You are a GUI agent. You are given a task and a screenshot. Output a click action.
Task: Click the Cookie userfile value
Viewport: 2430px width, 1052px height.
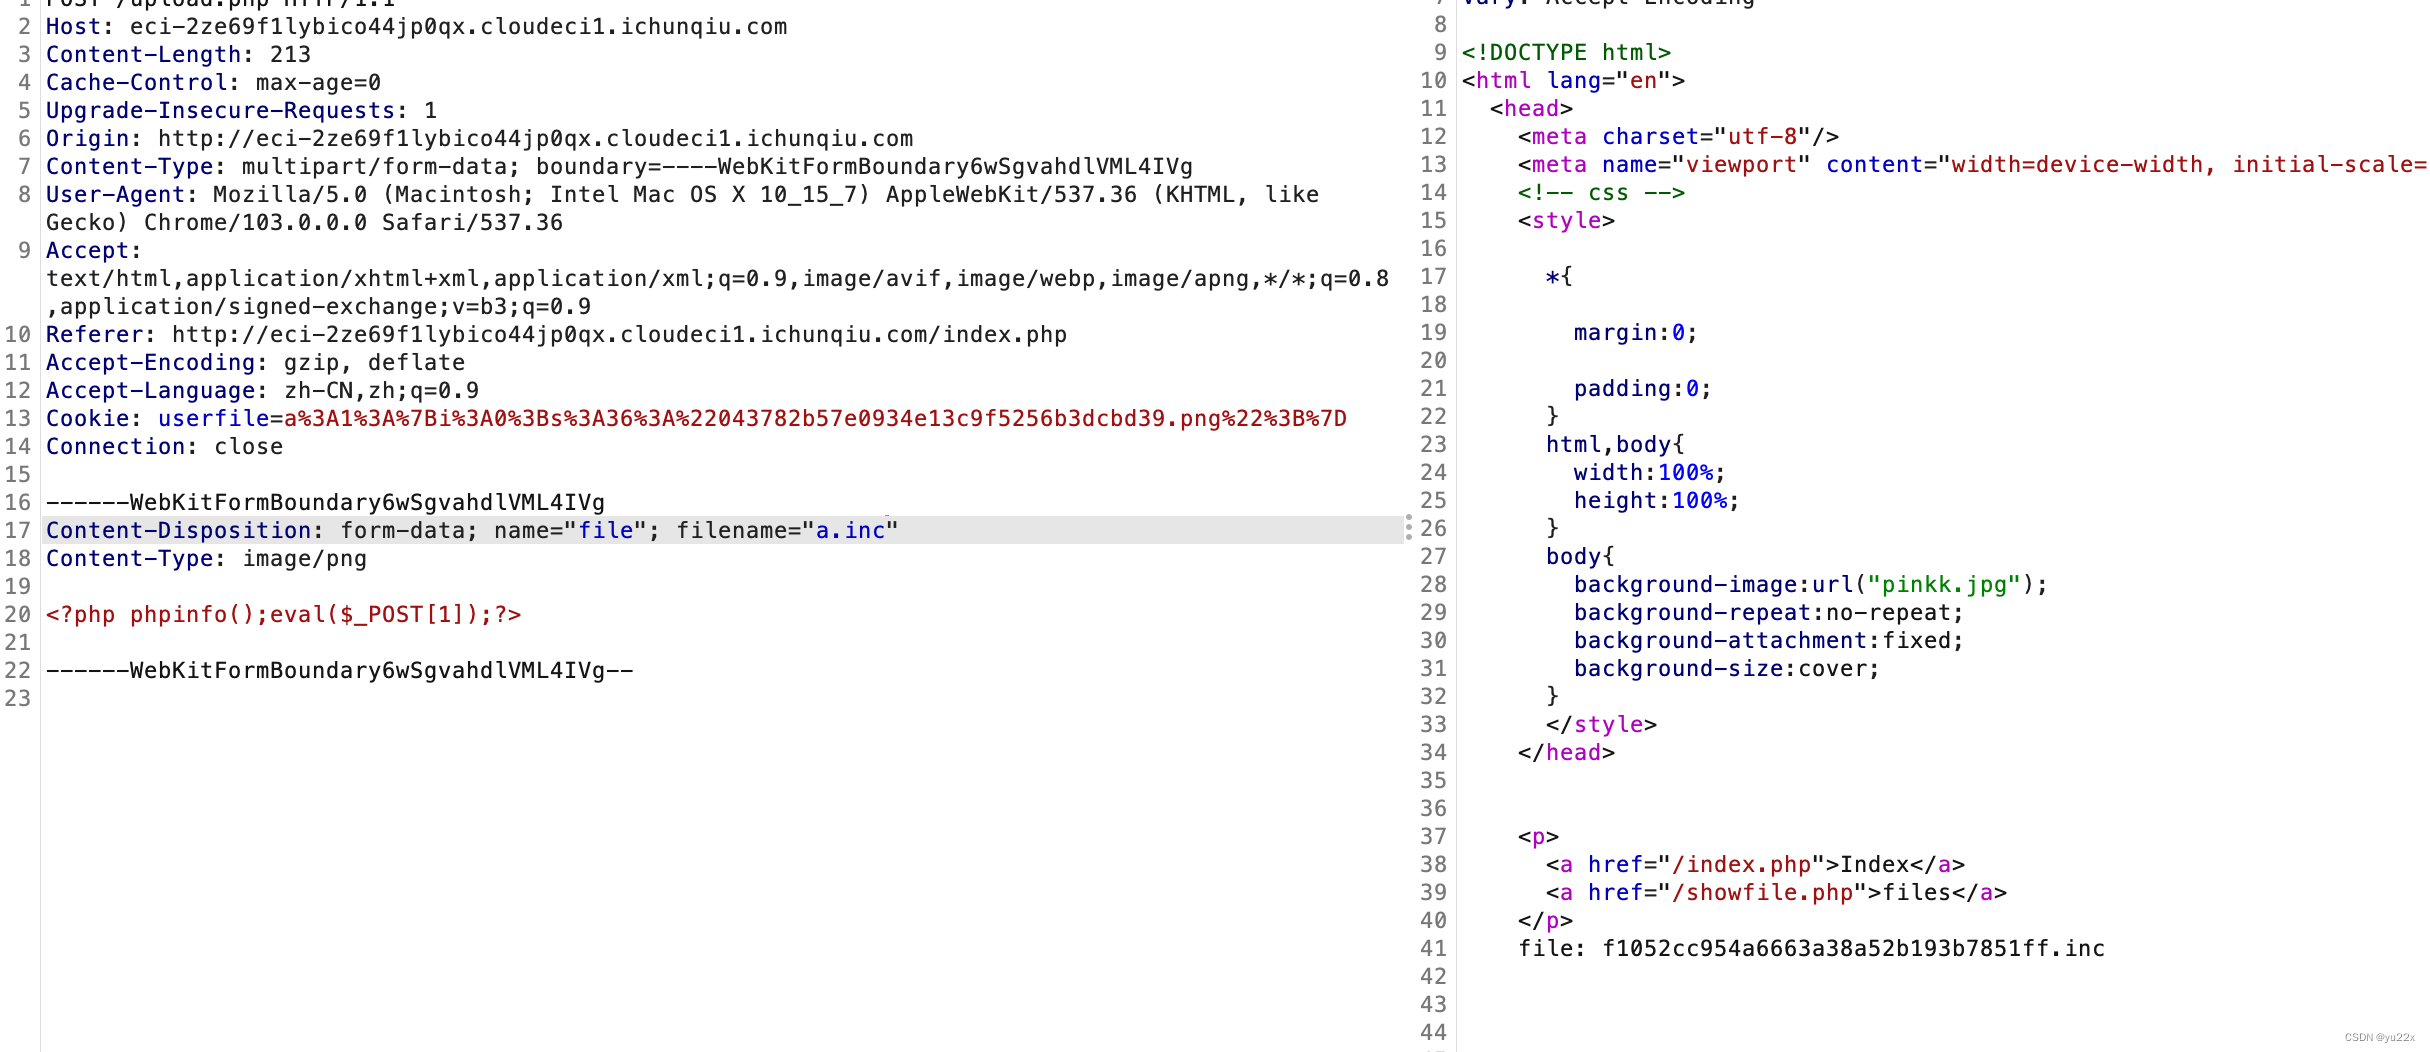(815, 419)
